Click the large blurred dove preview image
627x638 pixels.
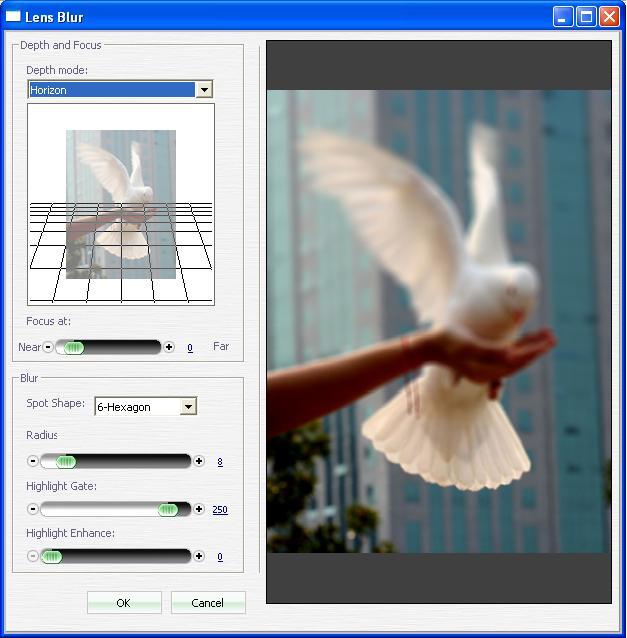tap(439, 321)
